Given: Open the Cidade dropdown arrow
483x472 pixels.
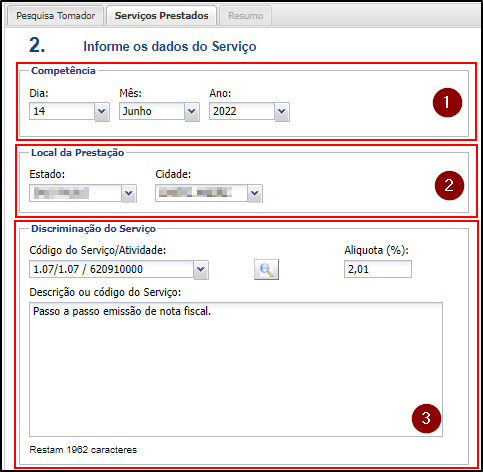Looking at the screenshot, I should pyautogui.click(x=255, y=193).
